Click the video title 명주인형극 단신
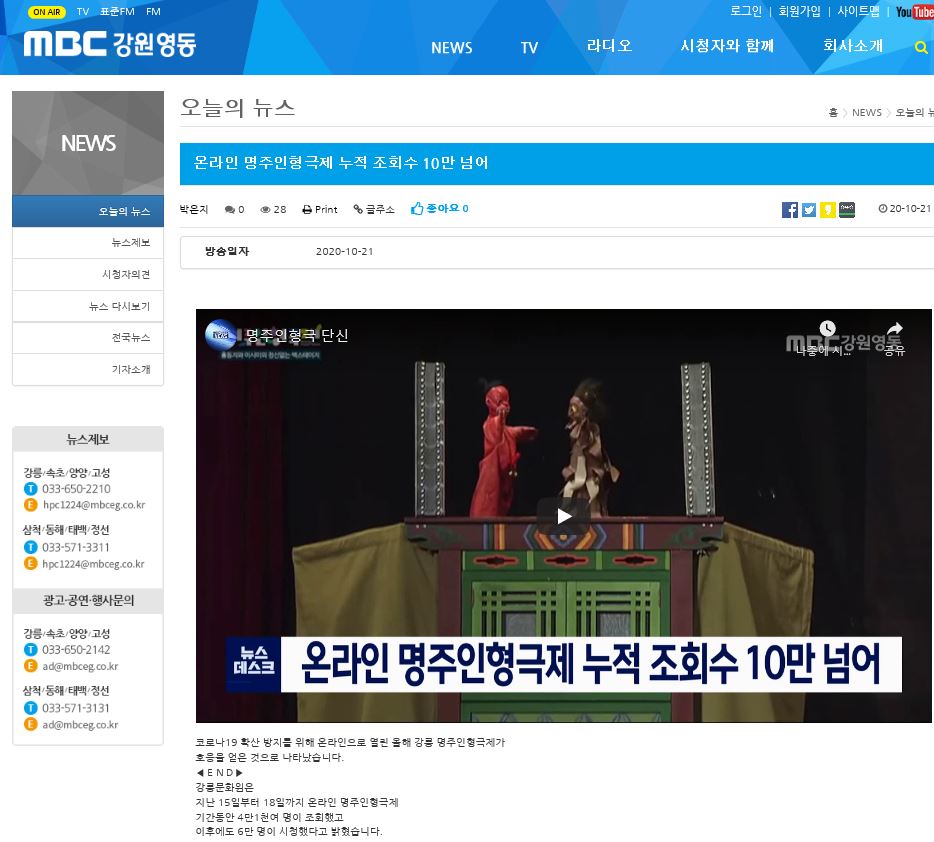934x842 pixels. coord(297,336)
